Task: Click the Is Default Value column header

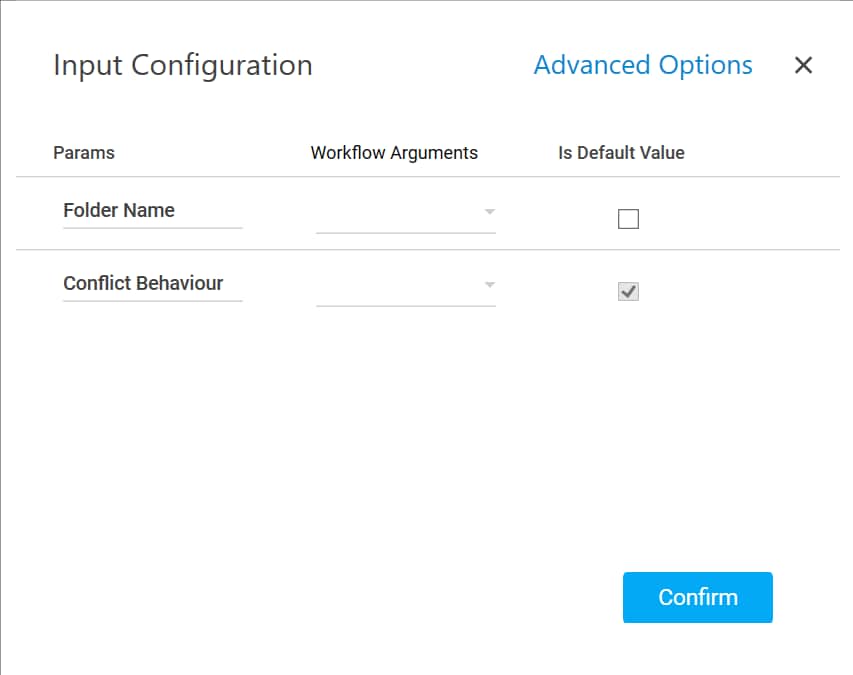Action: (x=621, y=153)
